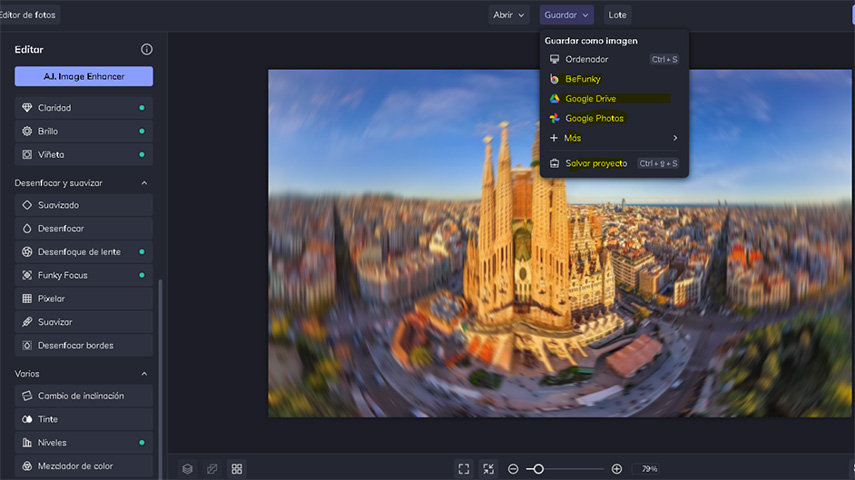The image size is (855, 480).
Task: Open the layers panel icon
Action: [x=187, y=468]
